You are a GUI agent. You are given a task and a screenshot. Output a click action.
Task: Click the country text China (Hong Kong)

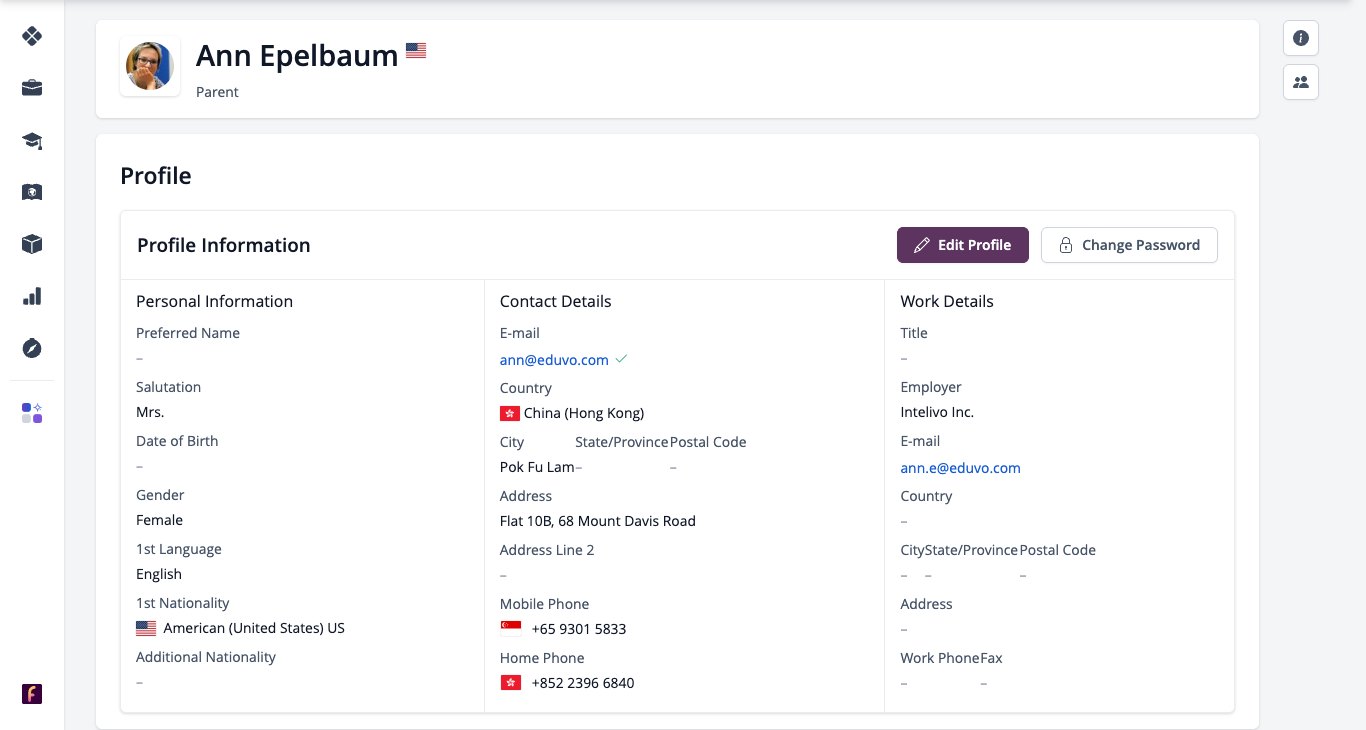(584, 413)
